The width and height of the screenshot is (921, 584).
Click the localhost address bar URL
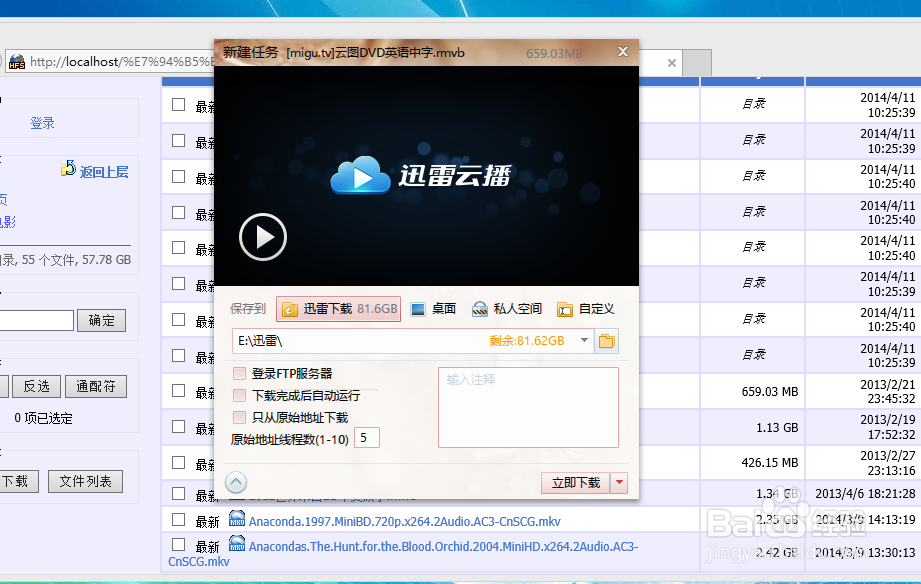122,62
